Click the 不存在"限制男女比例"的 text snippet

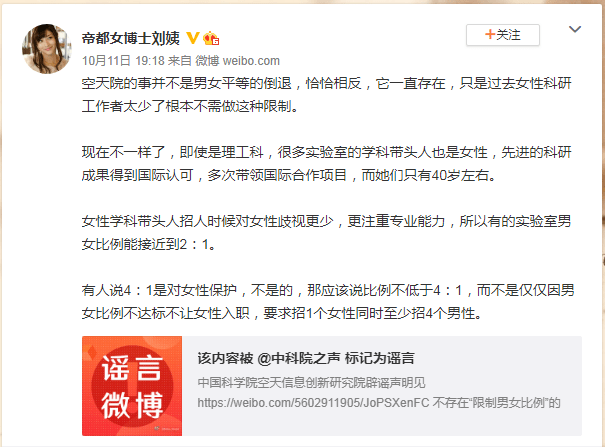tap(497, 403)
